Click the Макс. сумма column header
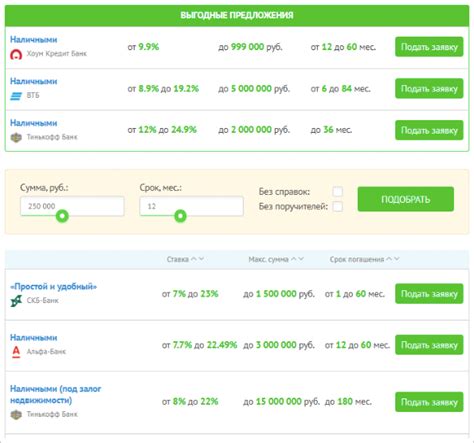Viewport: 474px width, 443px height. [269, 259]
